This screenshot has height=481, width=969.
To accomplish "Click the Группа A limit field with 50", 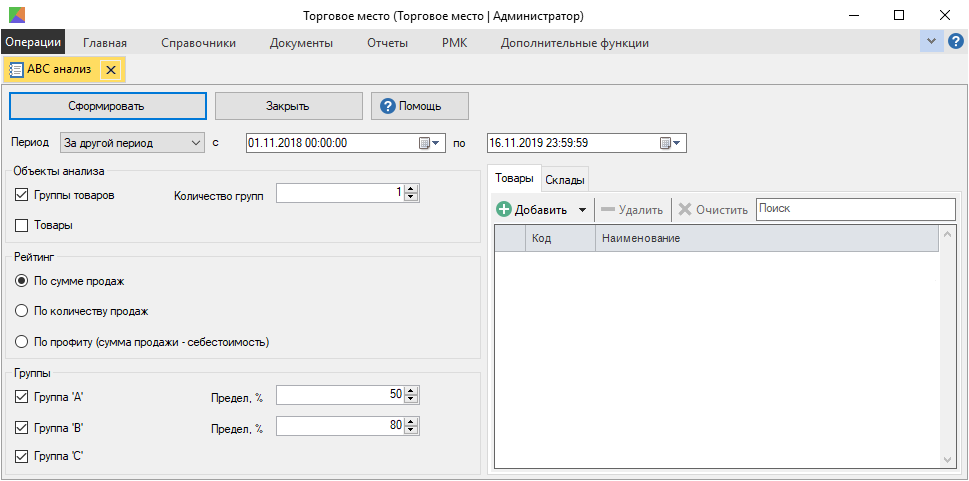I will [341, 395].
